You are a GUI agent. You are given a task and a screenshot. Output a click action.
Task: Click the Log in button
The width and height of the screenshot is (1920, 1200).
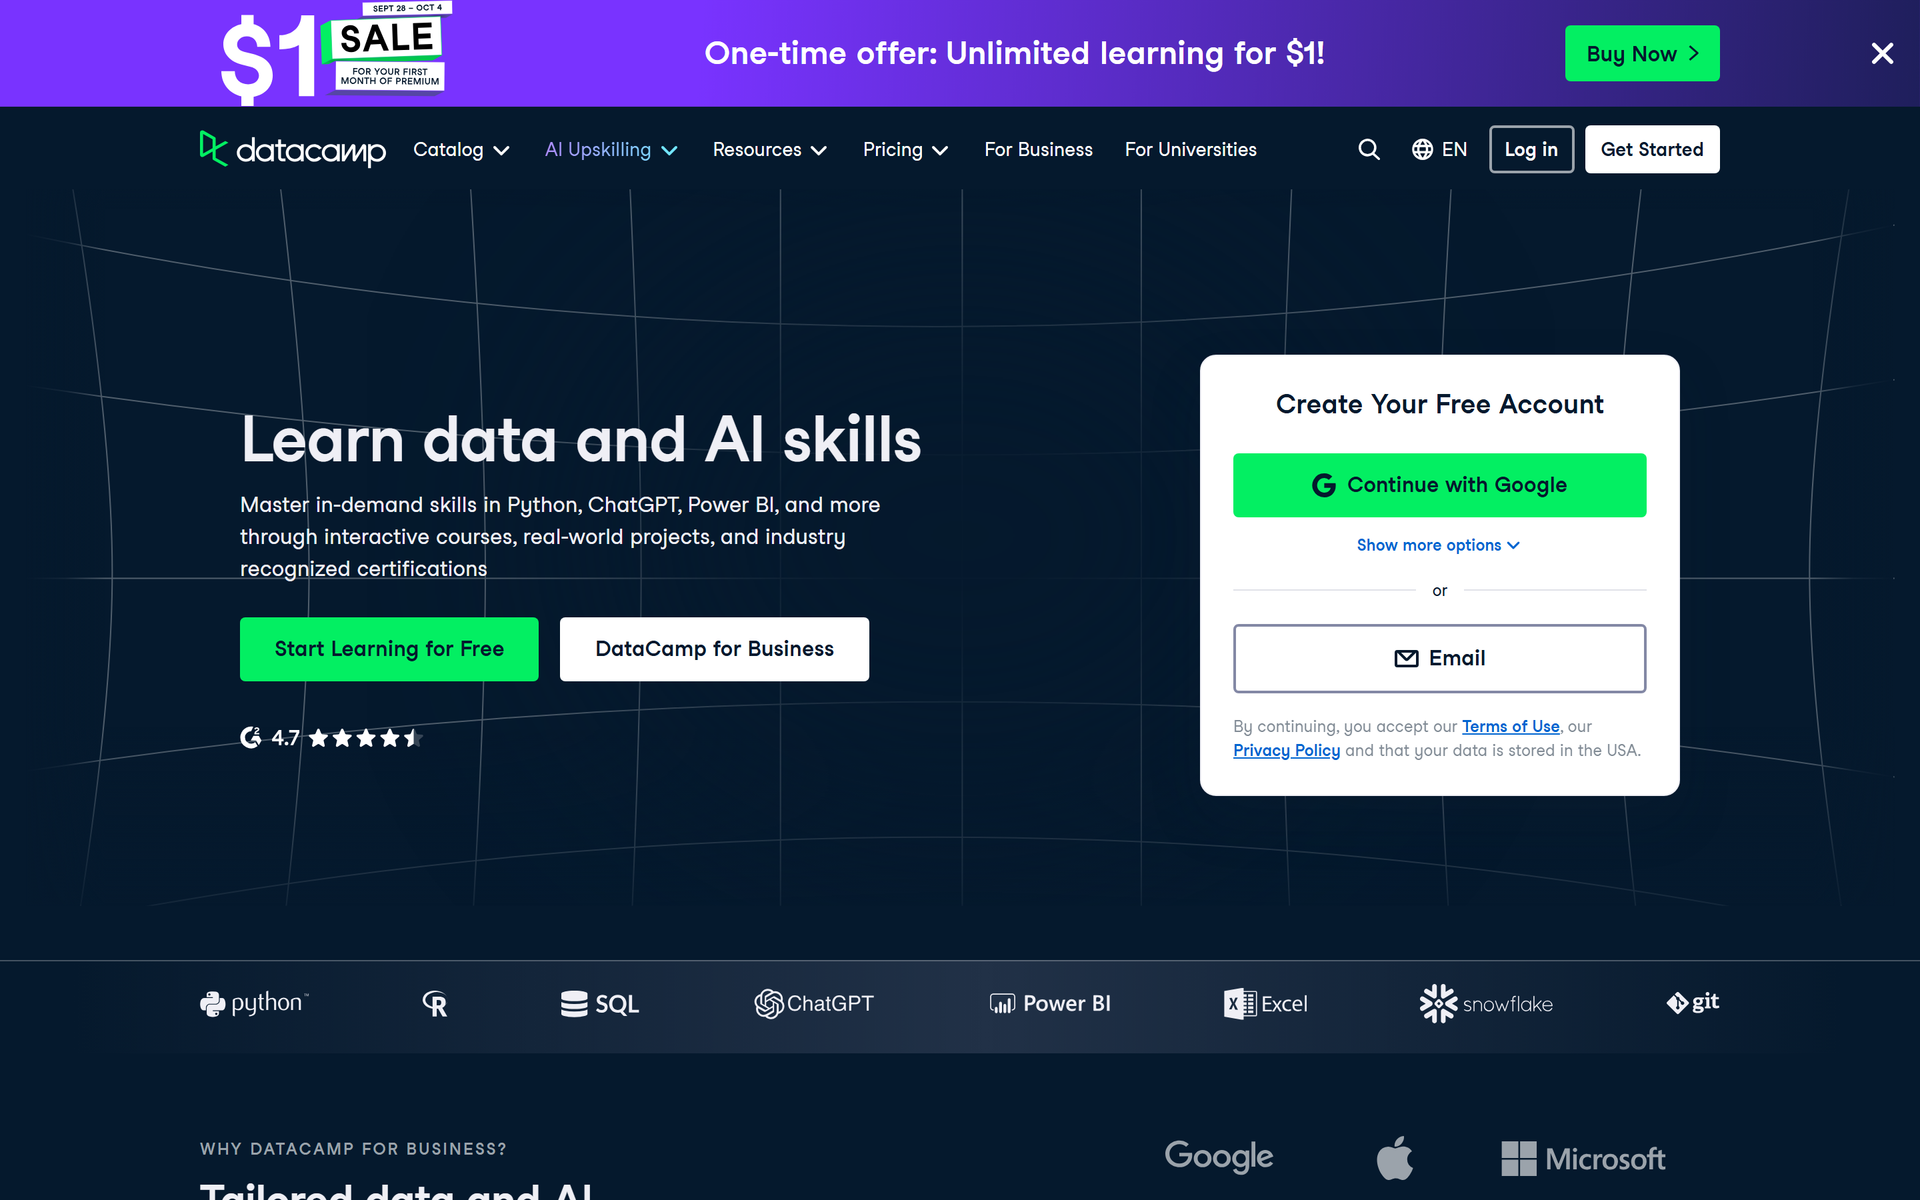(1531, 149)
